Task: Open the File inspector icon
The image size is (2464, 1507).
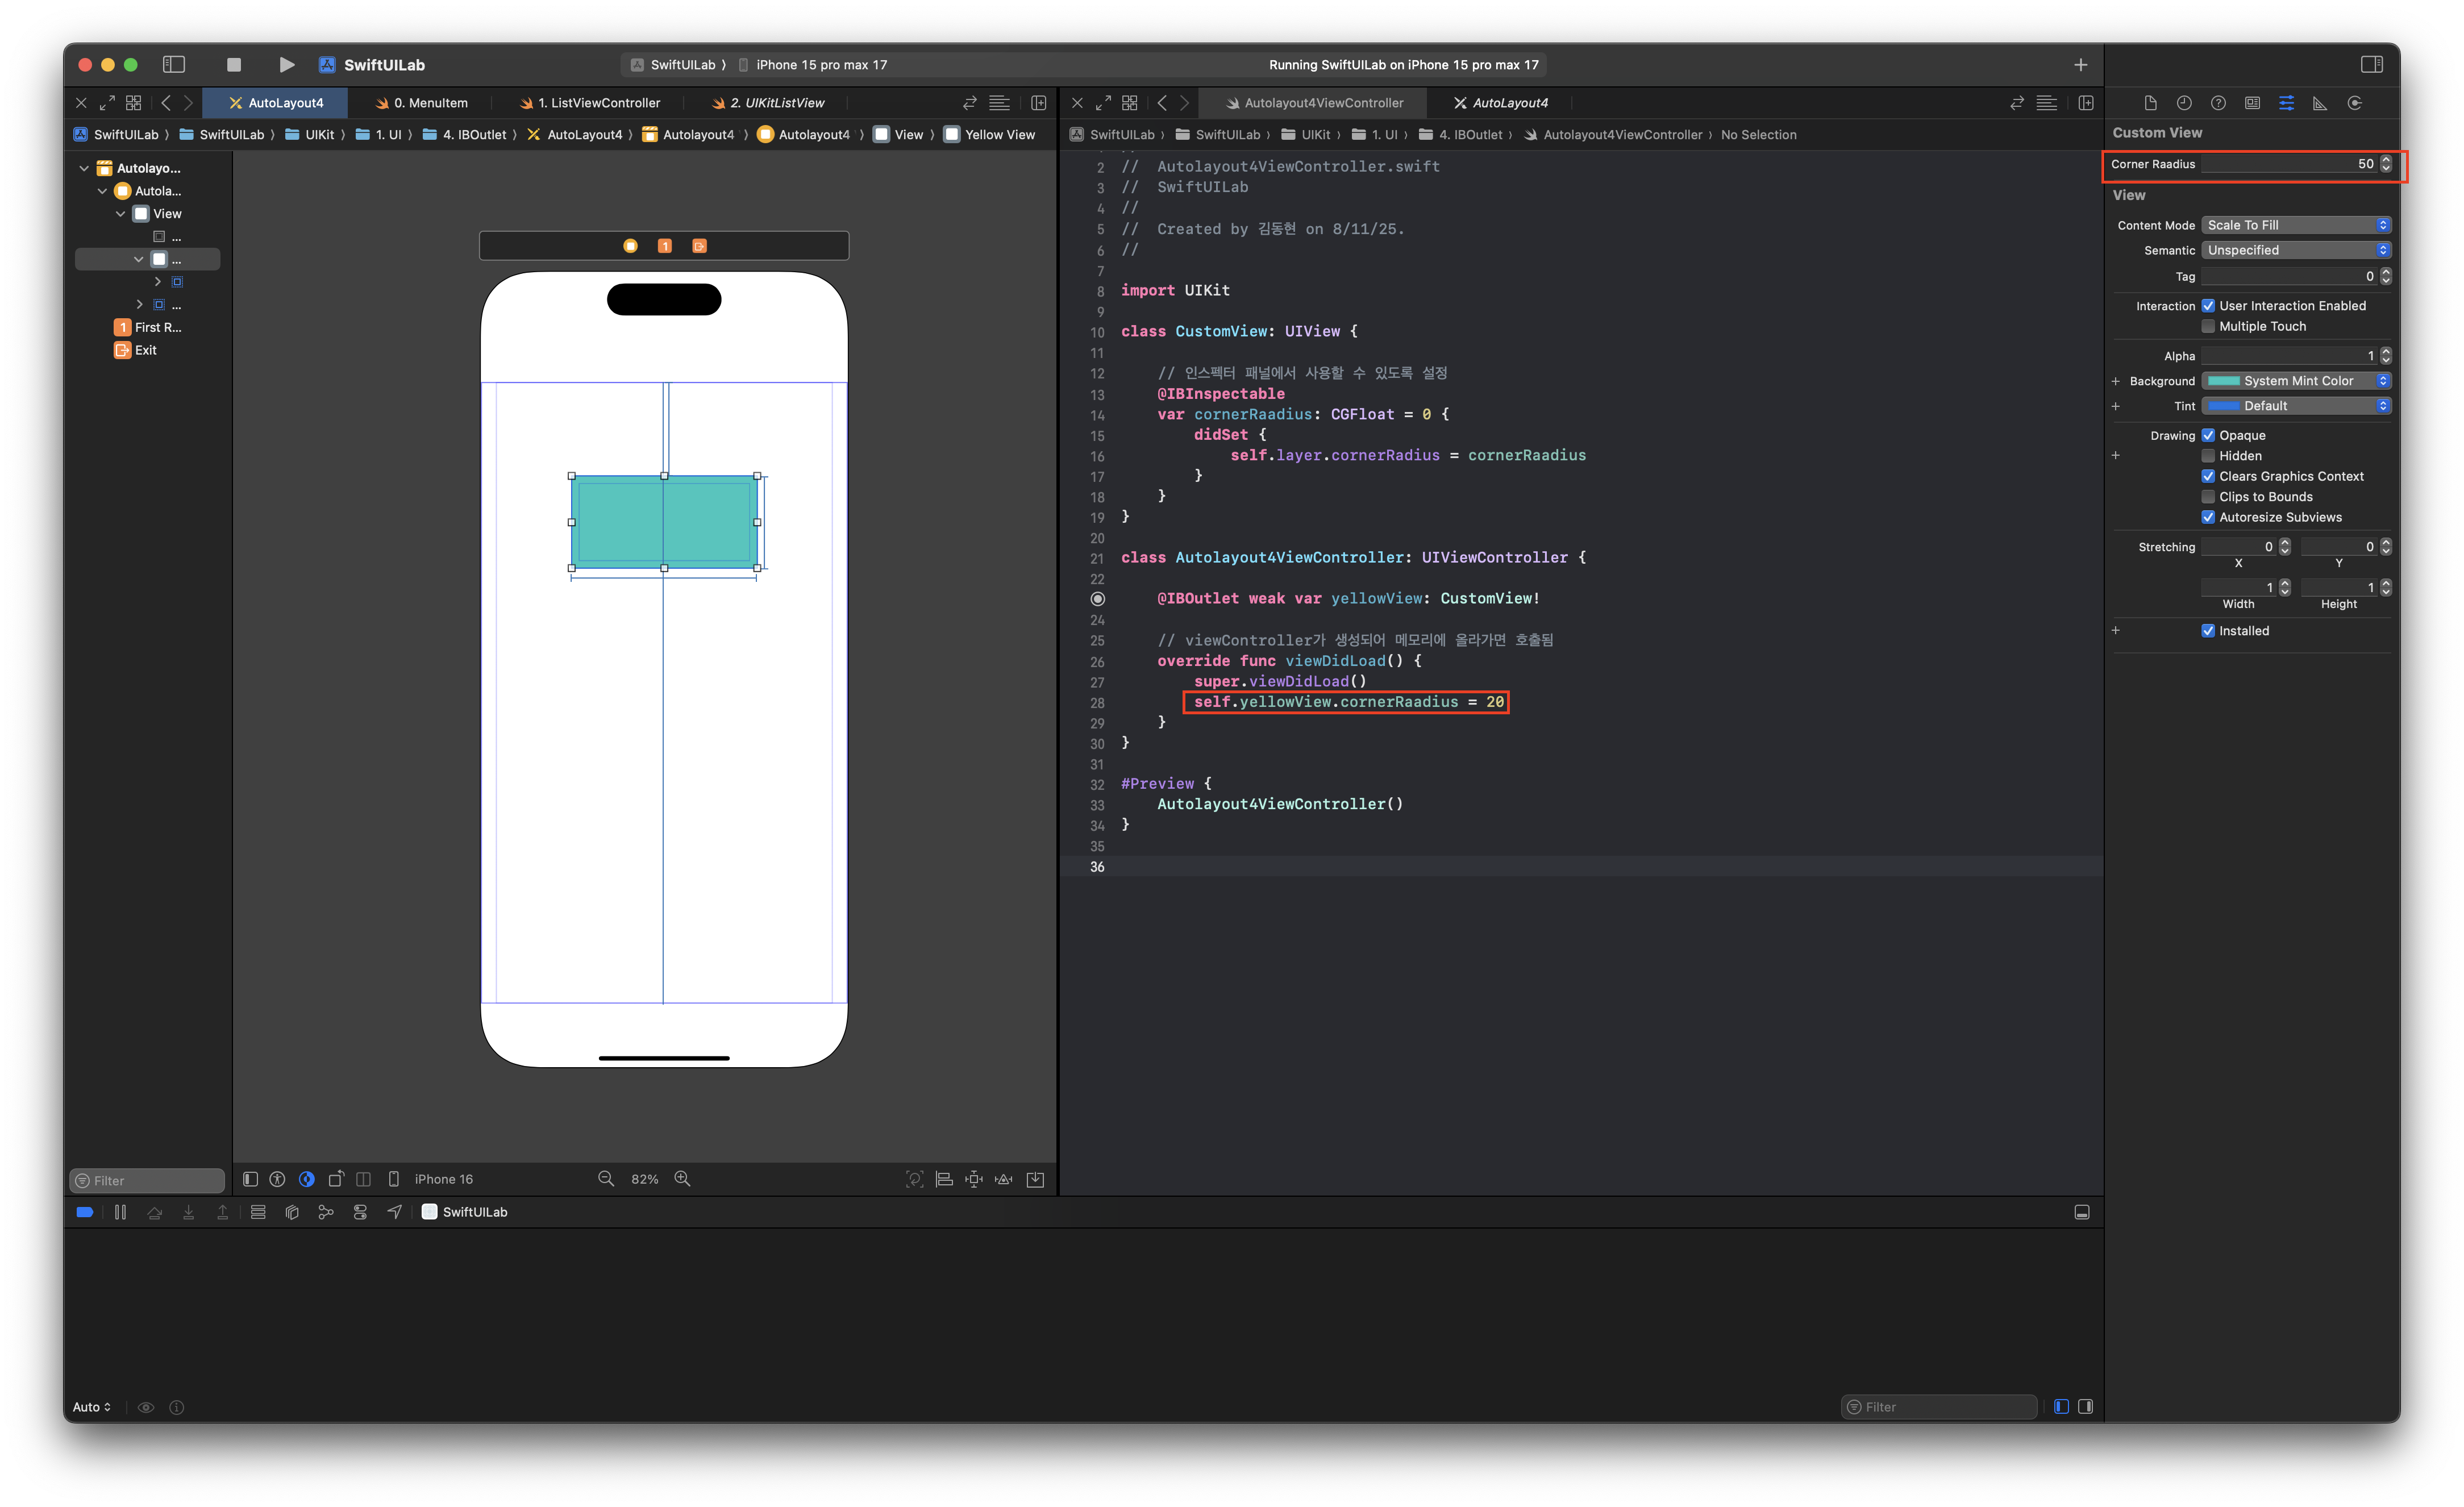Action: coord(2150,102)
